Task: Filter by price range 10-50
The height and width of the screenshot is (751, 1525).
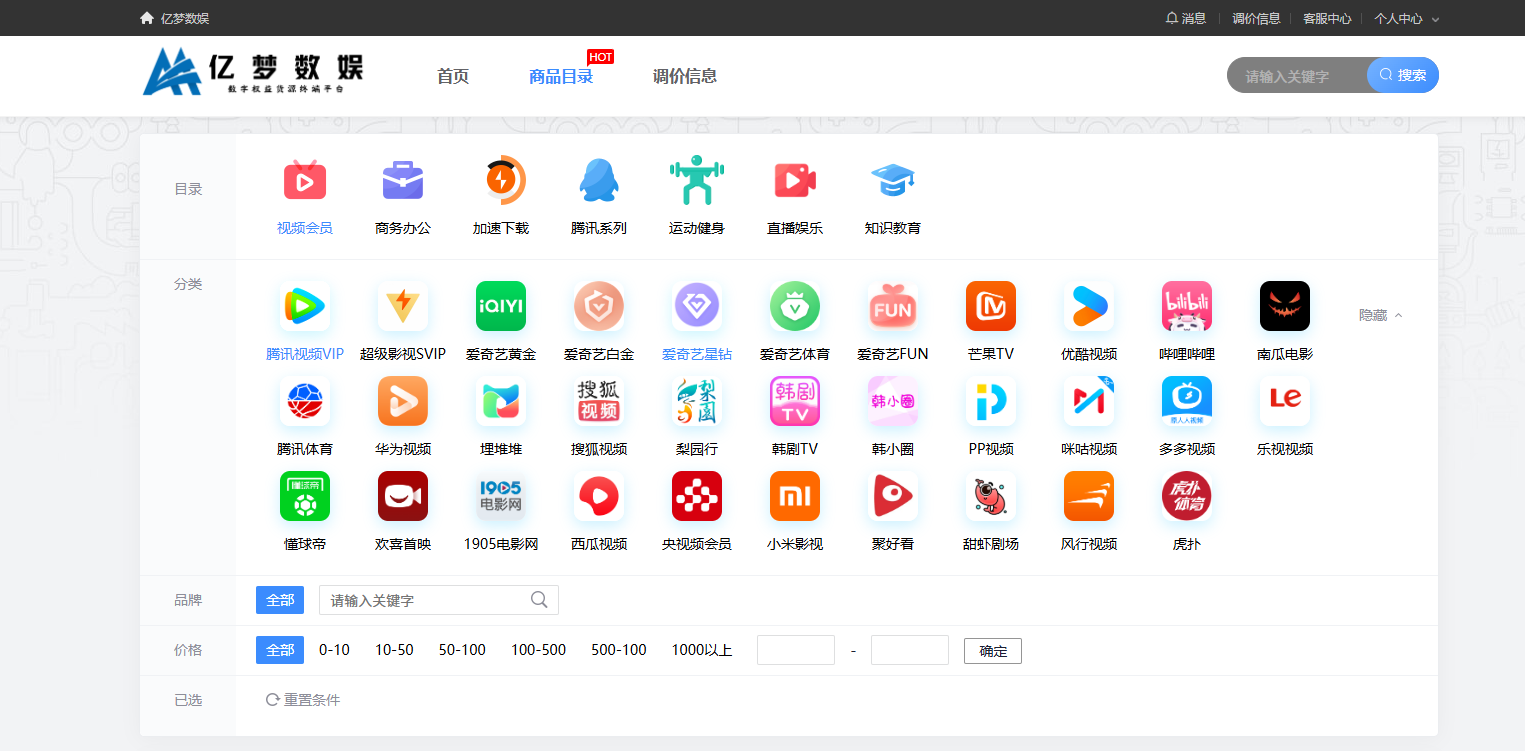Action: pos(394,650)
